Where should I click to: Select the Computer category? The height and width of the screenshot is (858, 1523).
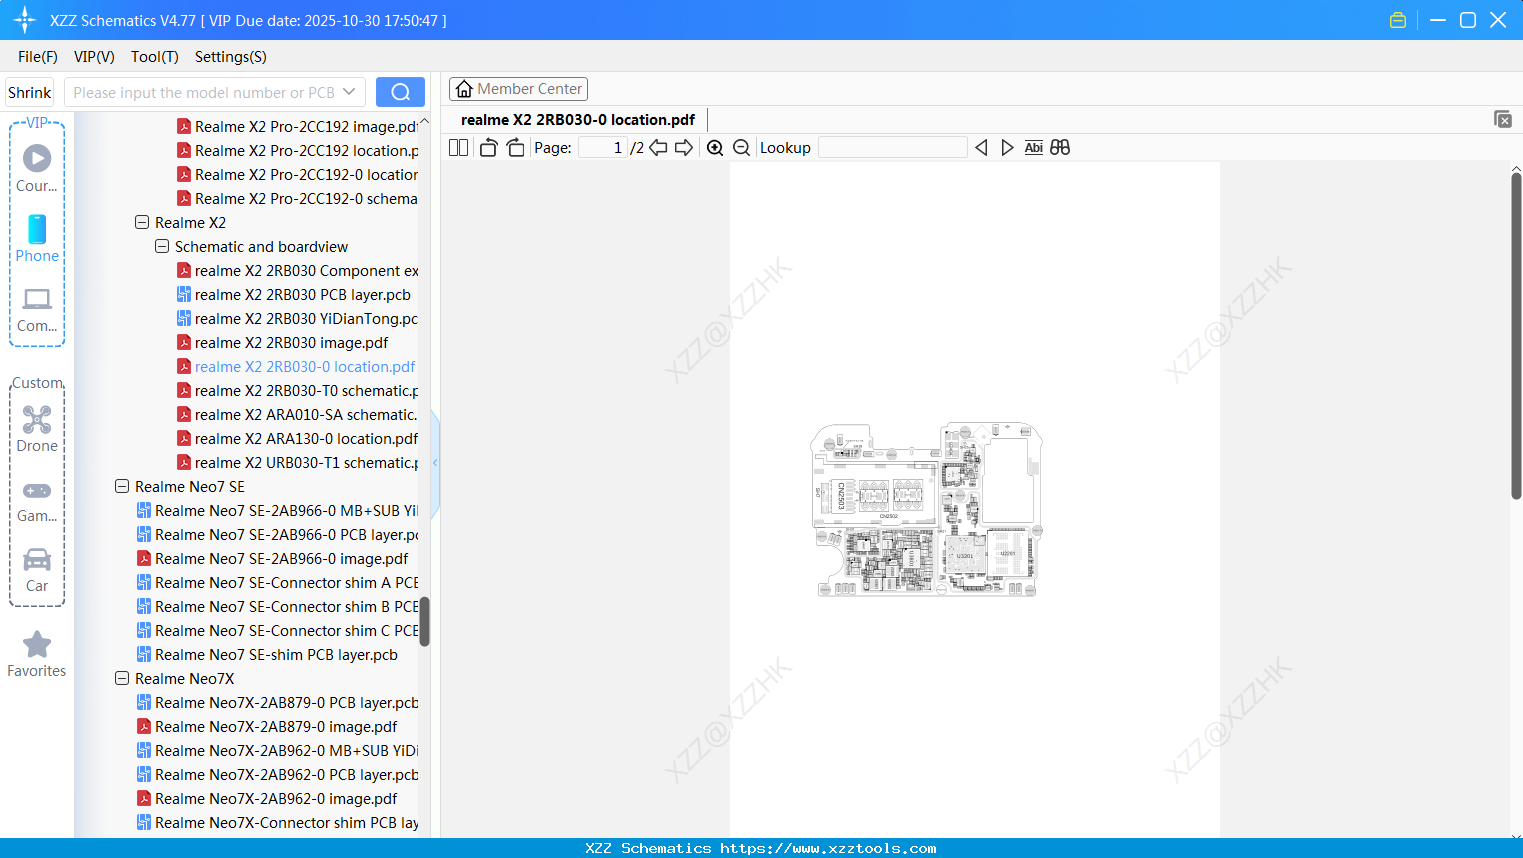(37, 309)
